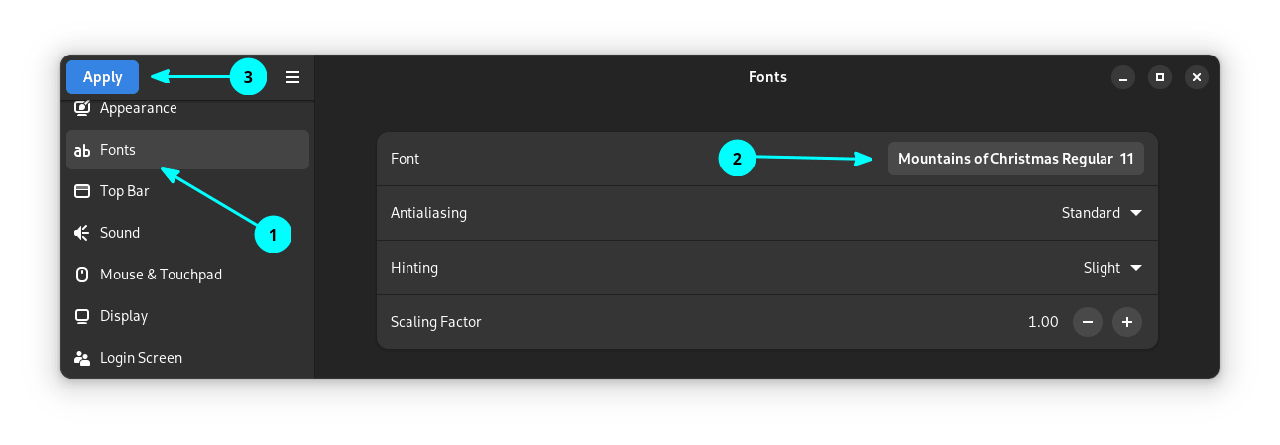Maximize the Fonts window
Screen dimensions: 1280x445
(1160, 77)
